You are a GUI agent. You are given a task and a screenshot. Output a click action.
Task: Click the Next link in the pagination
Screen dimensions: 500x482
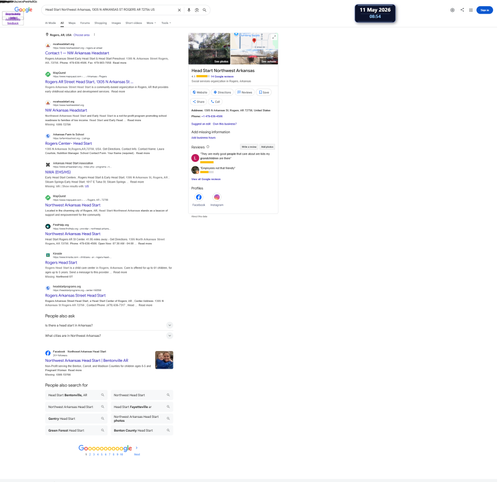137,454
